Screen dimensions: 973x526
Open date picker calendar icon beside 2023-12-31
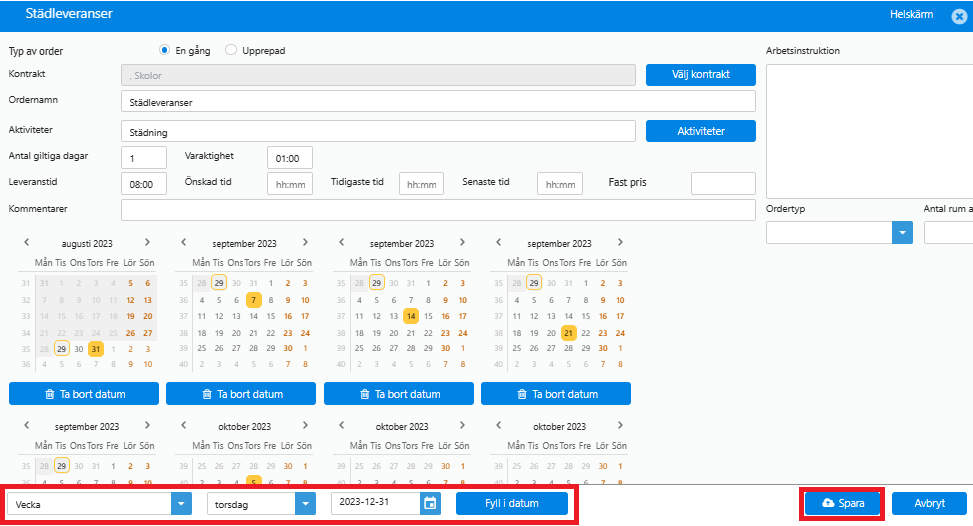pyautogui.click(x=430, y=503)
